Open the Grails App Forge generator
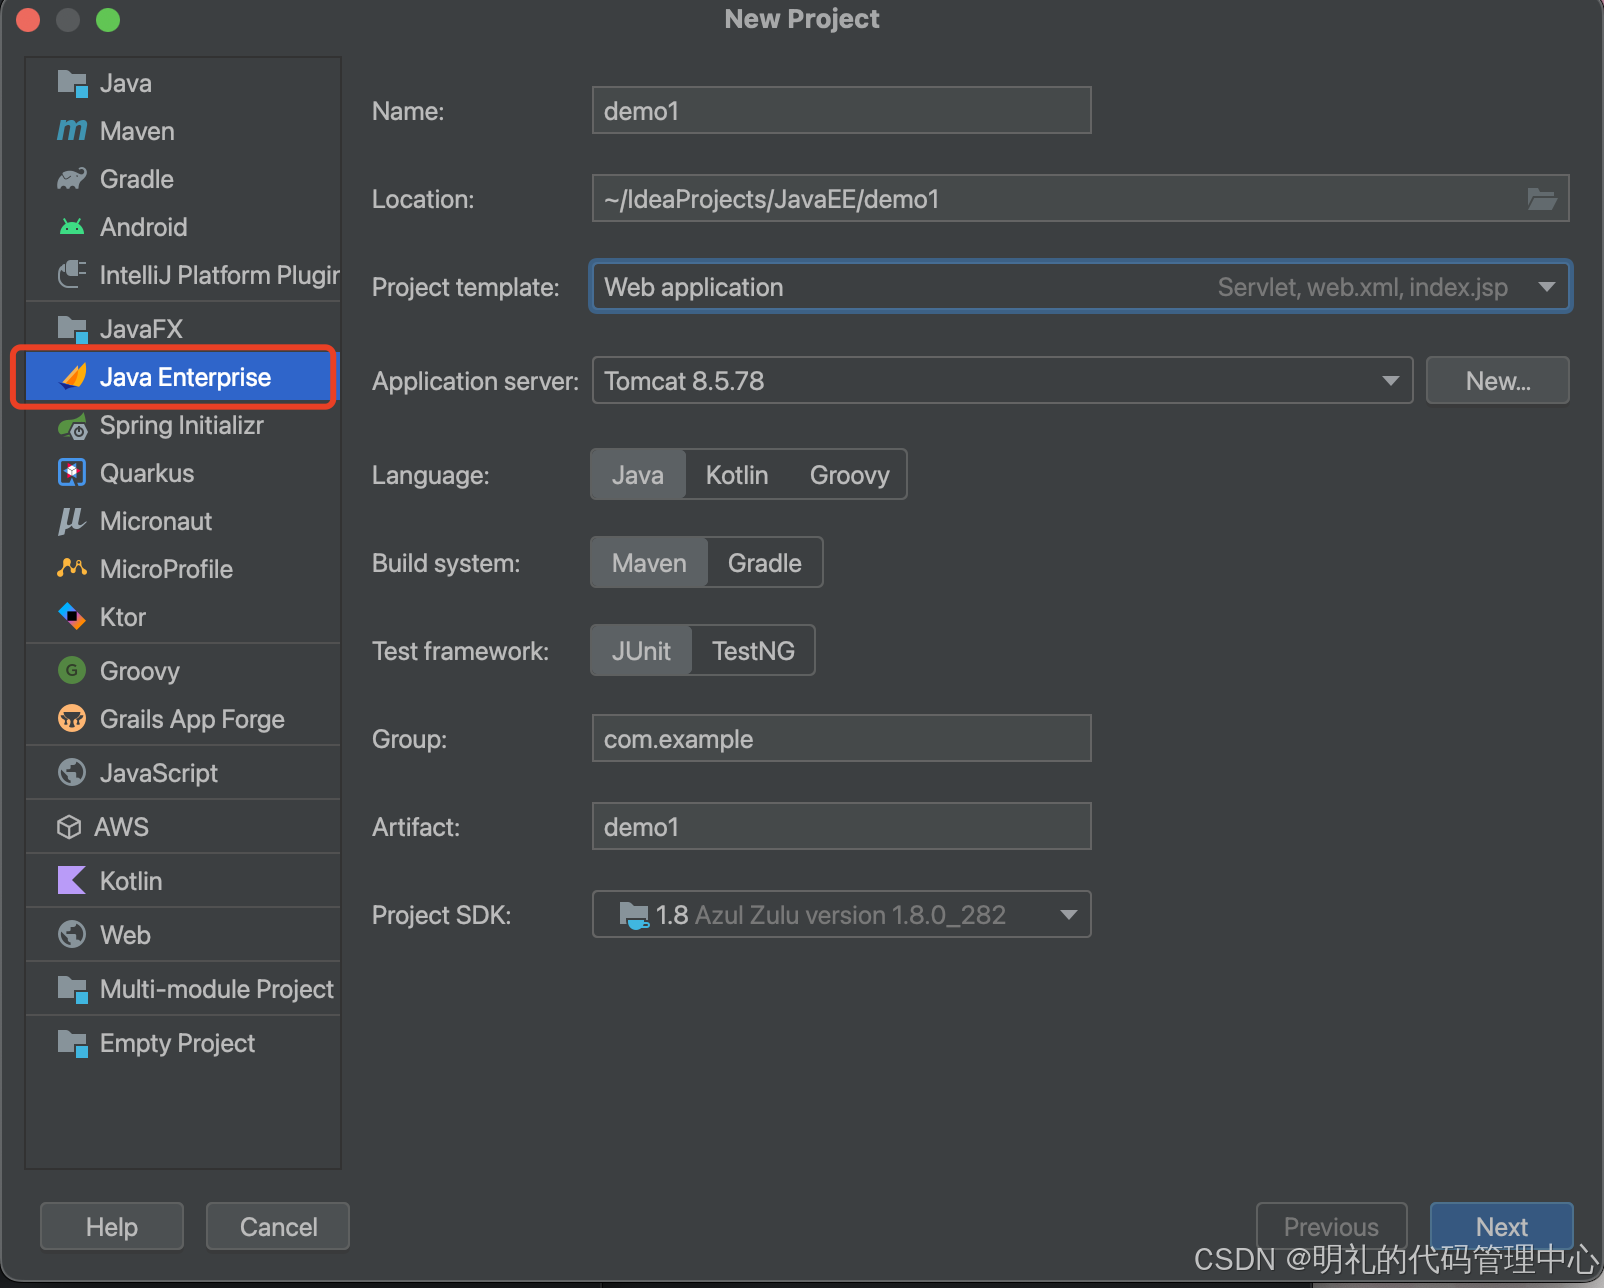The height and width of the screenshot is (1288, 1604). (x=191, y=718)
